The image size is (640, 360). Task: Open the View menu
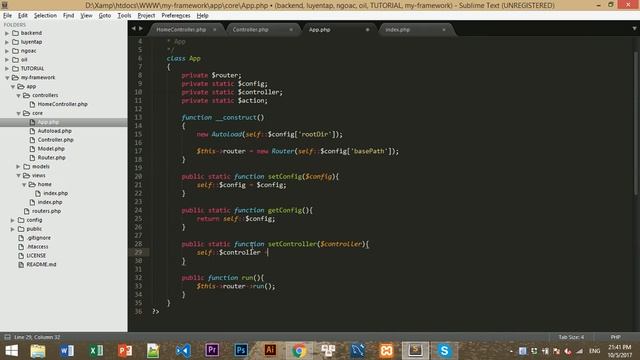(86, 16)
